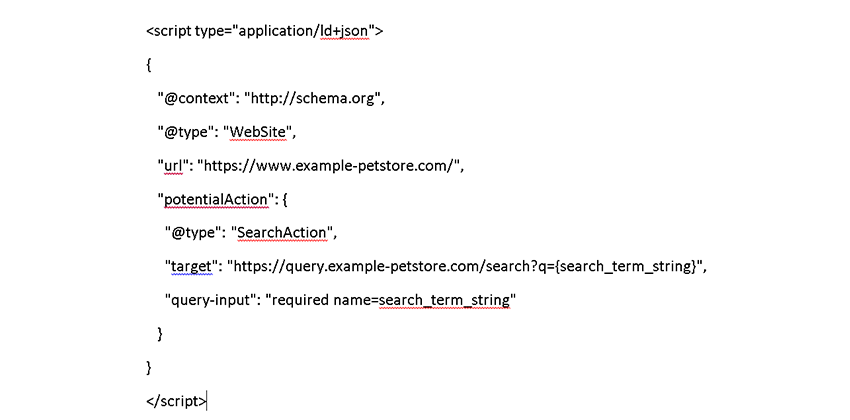
Task: Click the query.example-petstore.com search URL value
Action: point(465,267)
